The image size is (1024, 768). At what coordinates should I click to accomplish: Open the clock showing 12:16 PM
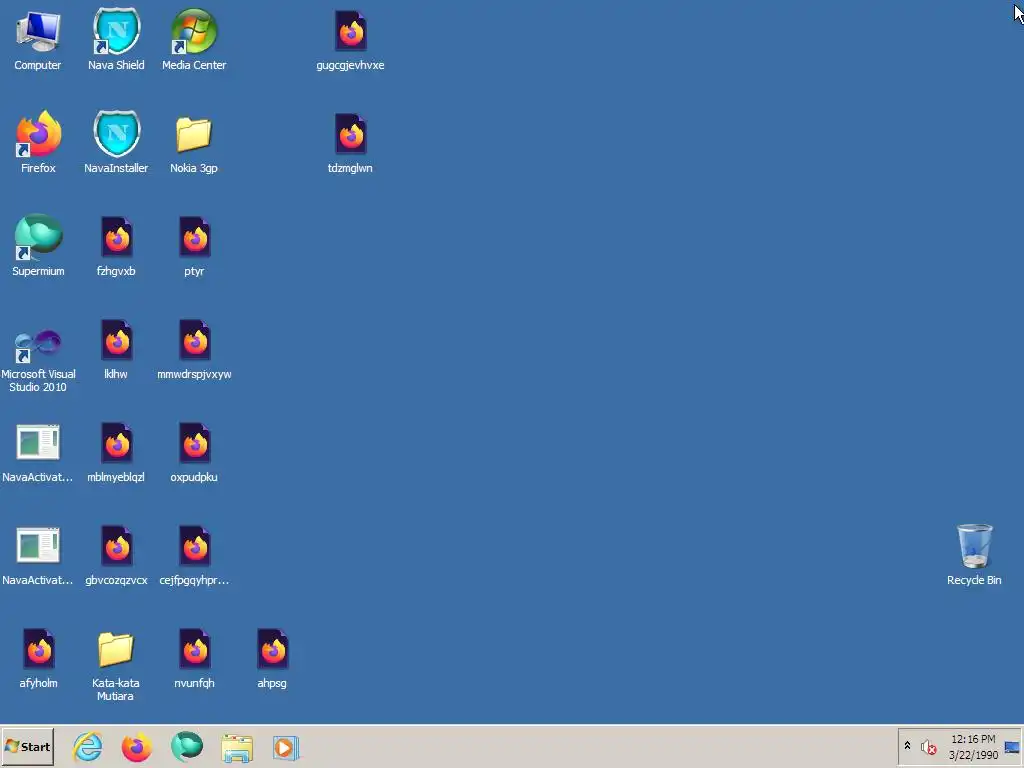(x=973, y=747)
